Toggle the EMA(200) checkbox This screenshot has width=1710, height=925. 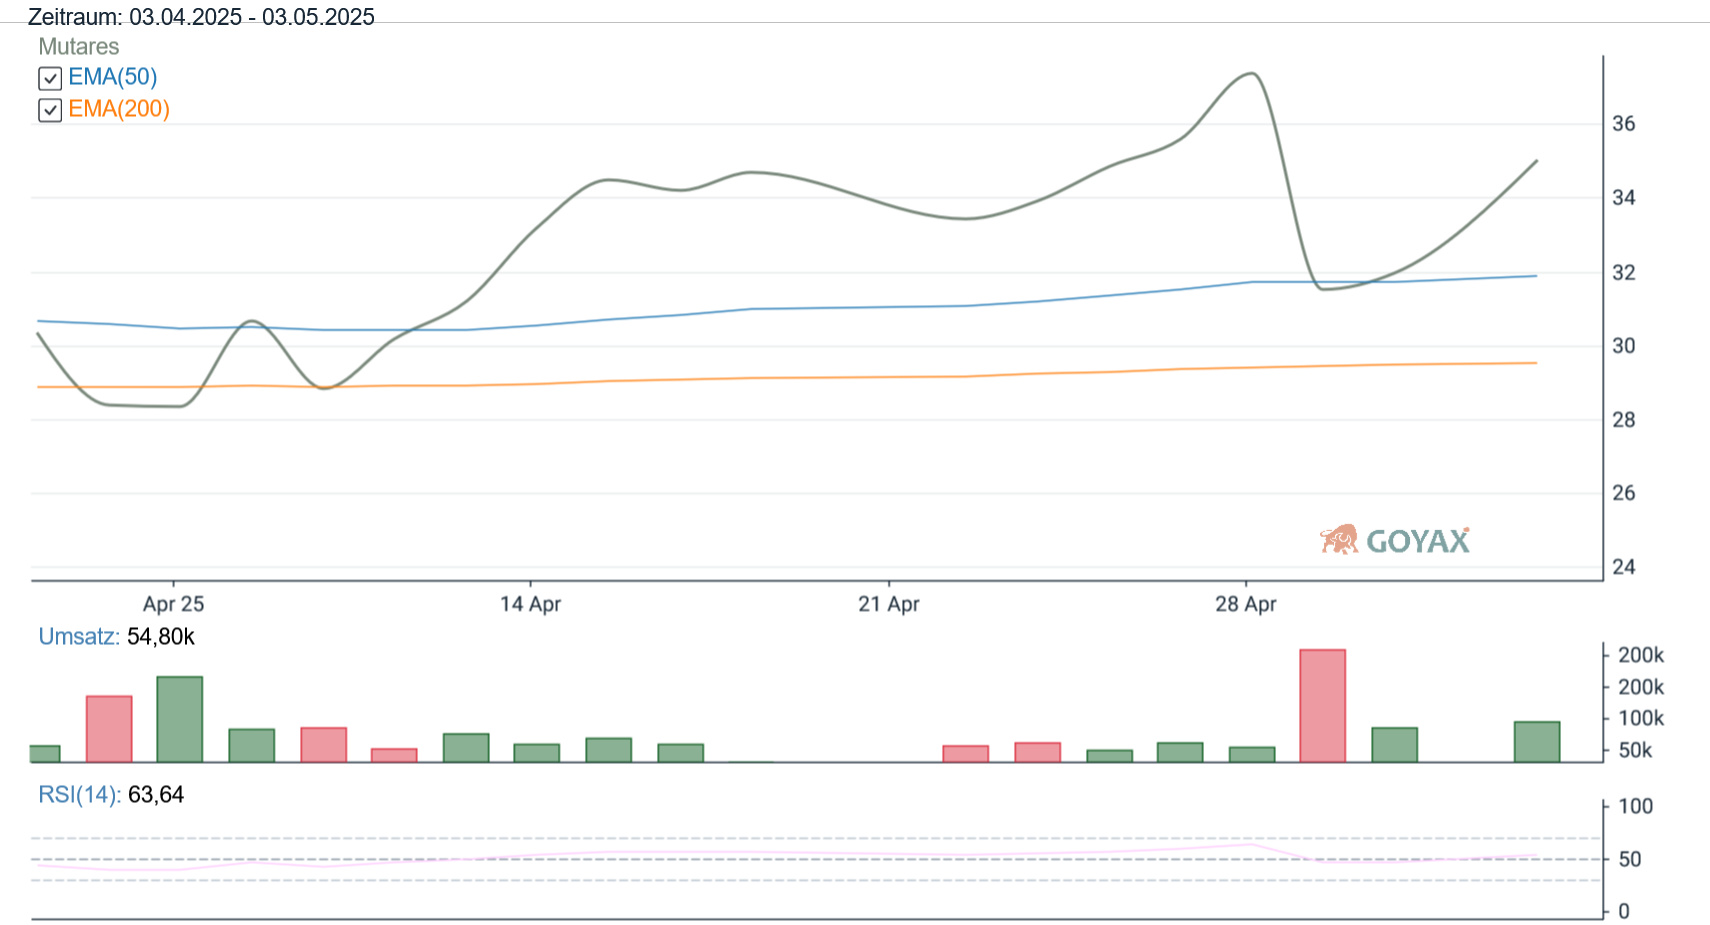tap(50, 110)
